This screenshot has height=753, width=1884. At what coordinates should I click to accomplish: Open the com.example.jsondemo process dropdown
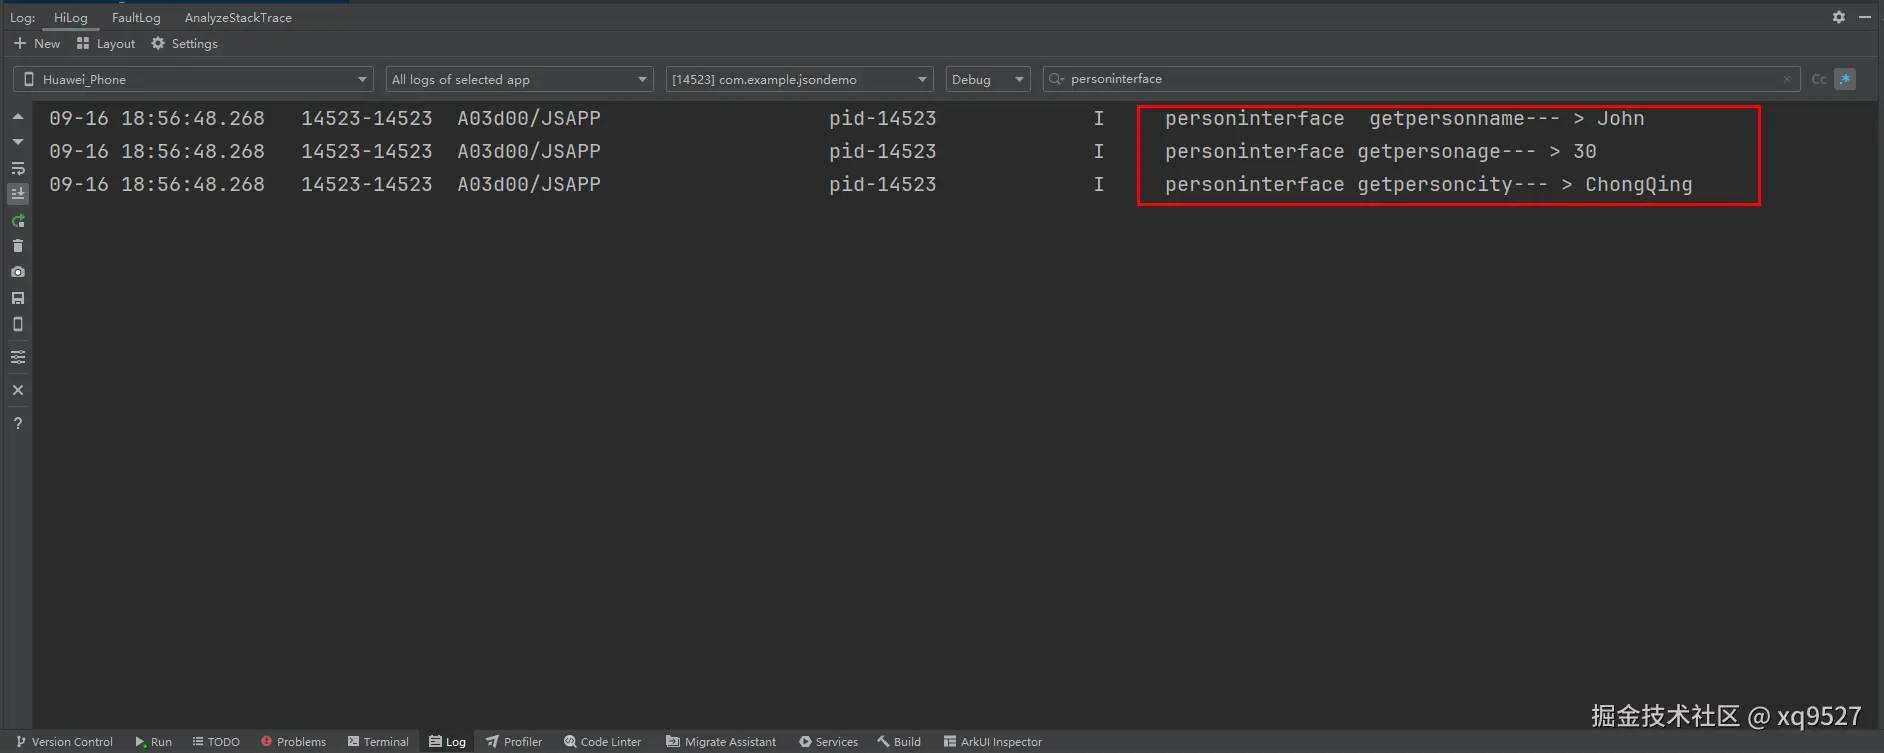(x=799, y=79)
